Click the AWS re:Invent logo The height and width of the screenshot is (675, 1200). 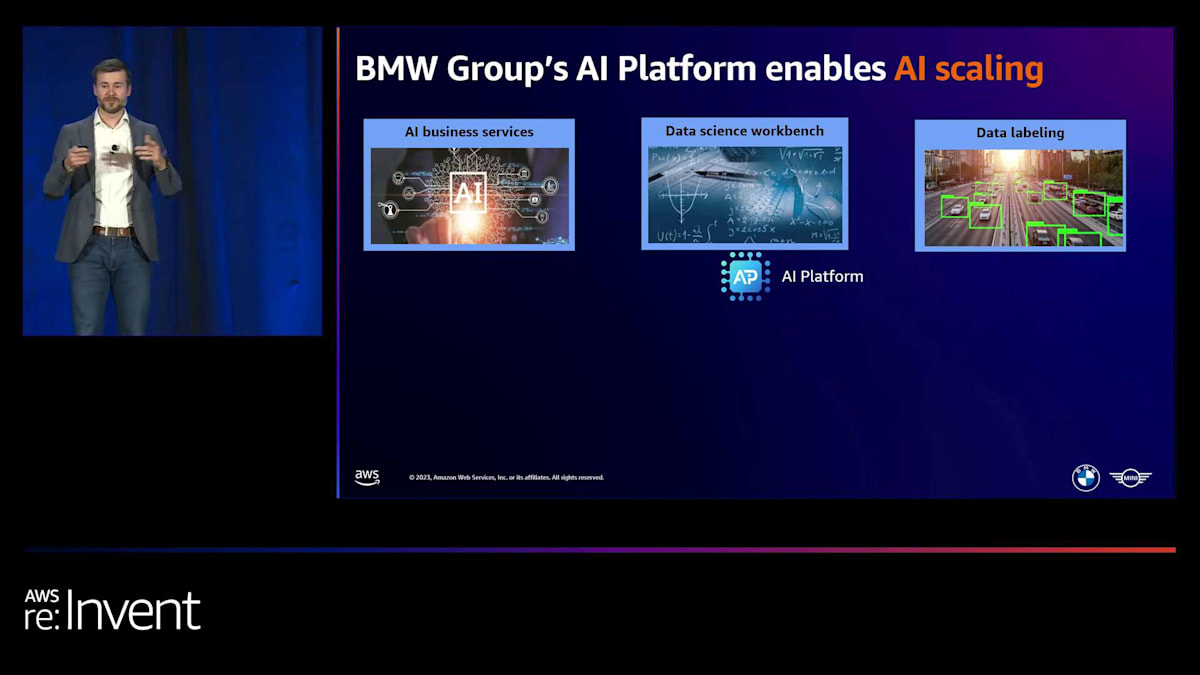[x=112, y=609]
